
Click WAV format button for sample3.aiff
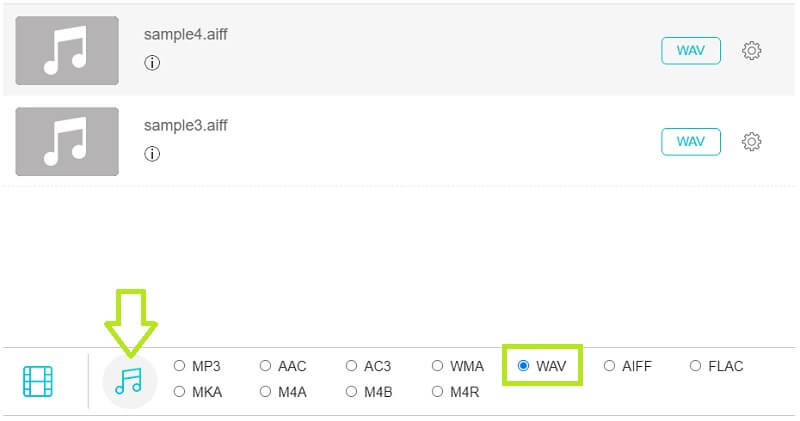pyautogui.click(x=690, y=142)
